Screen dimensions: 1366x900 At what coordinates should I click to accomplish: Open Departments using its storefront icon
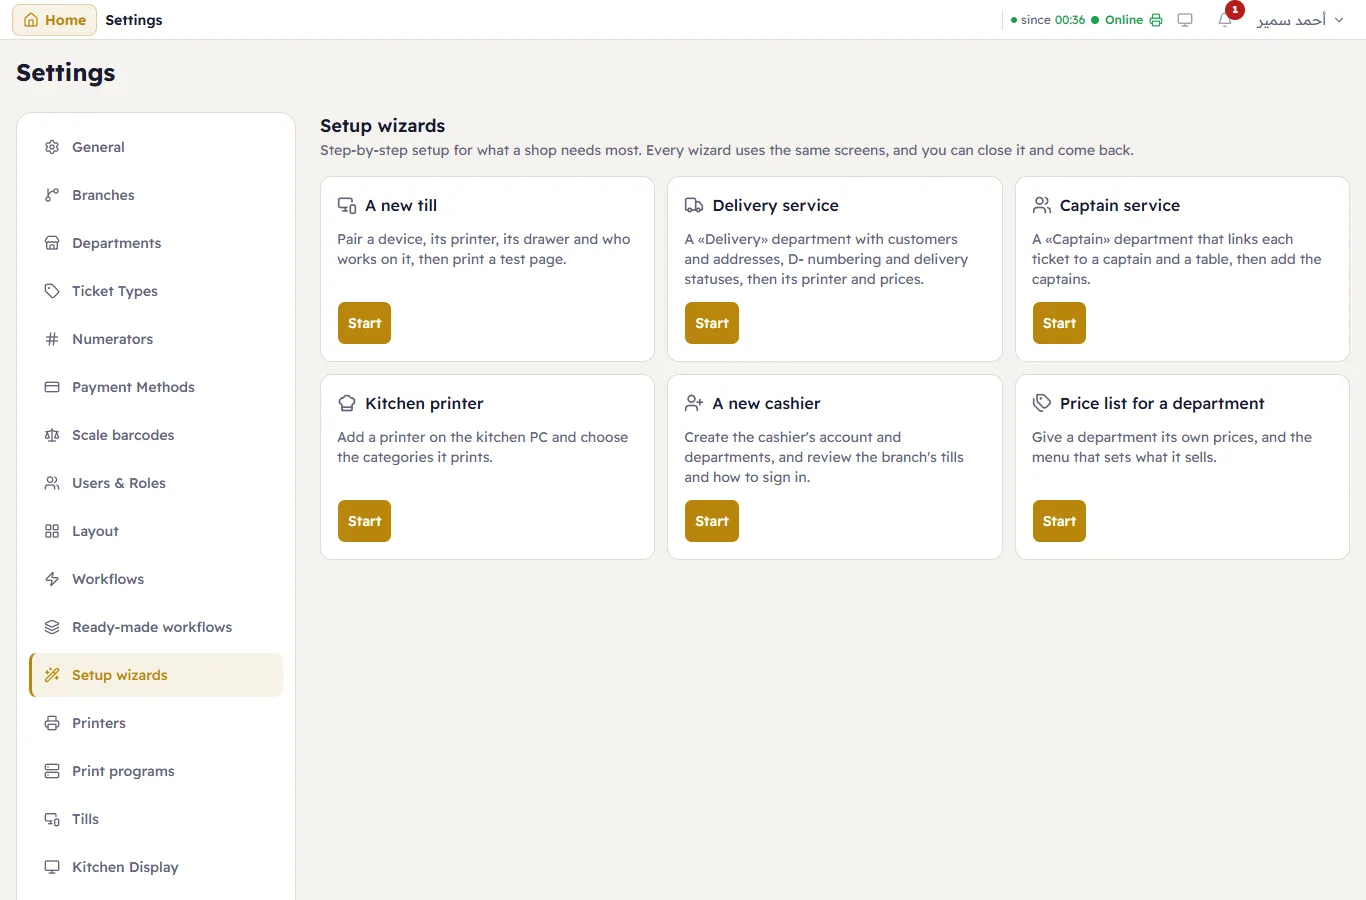point(52,243)
